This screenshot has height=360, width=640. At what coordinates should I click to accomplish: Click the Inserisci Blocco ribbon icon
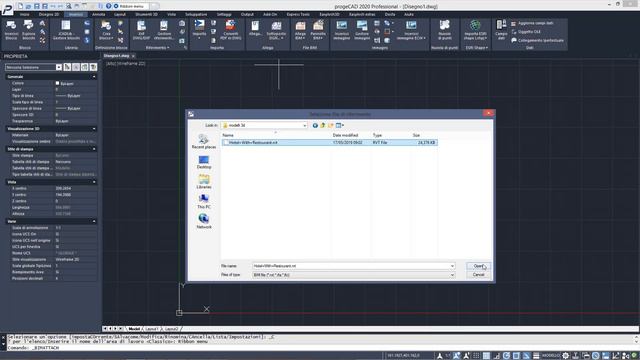[x=11, y=30]
